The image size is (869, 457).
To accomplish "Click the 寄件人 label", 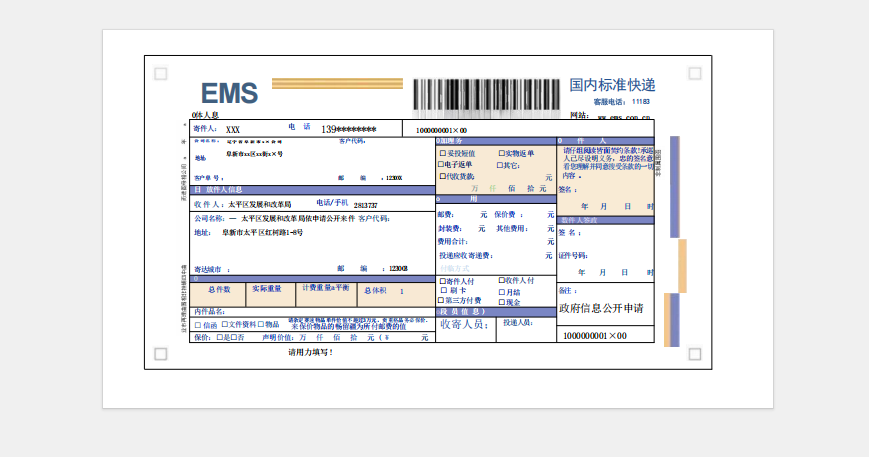I will pos(205,129).
